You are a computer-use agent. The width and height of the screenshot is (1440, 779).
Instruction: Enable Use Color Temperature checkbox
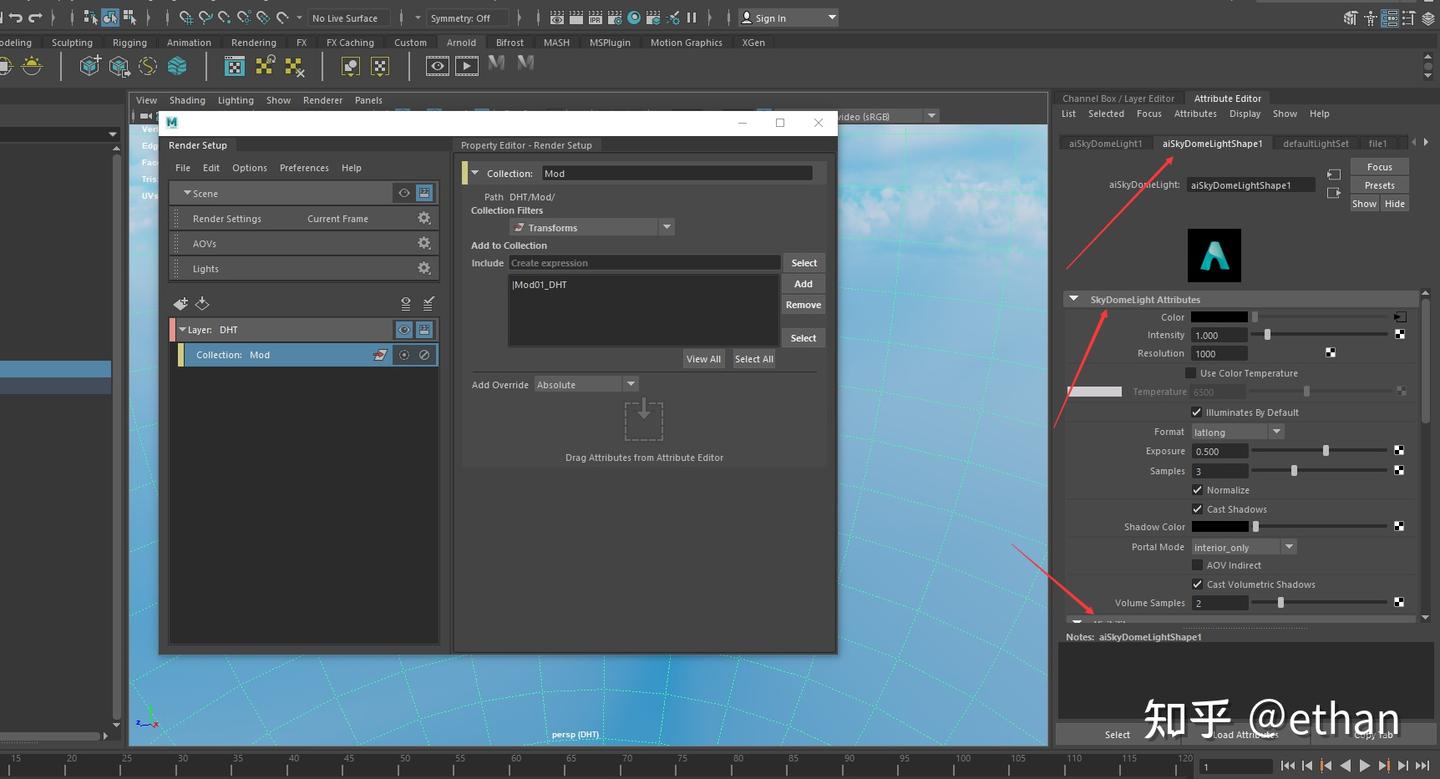(1191, 373)
